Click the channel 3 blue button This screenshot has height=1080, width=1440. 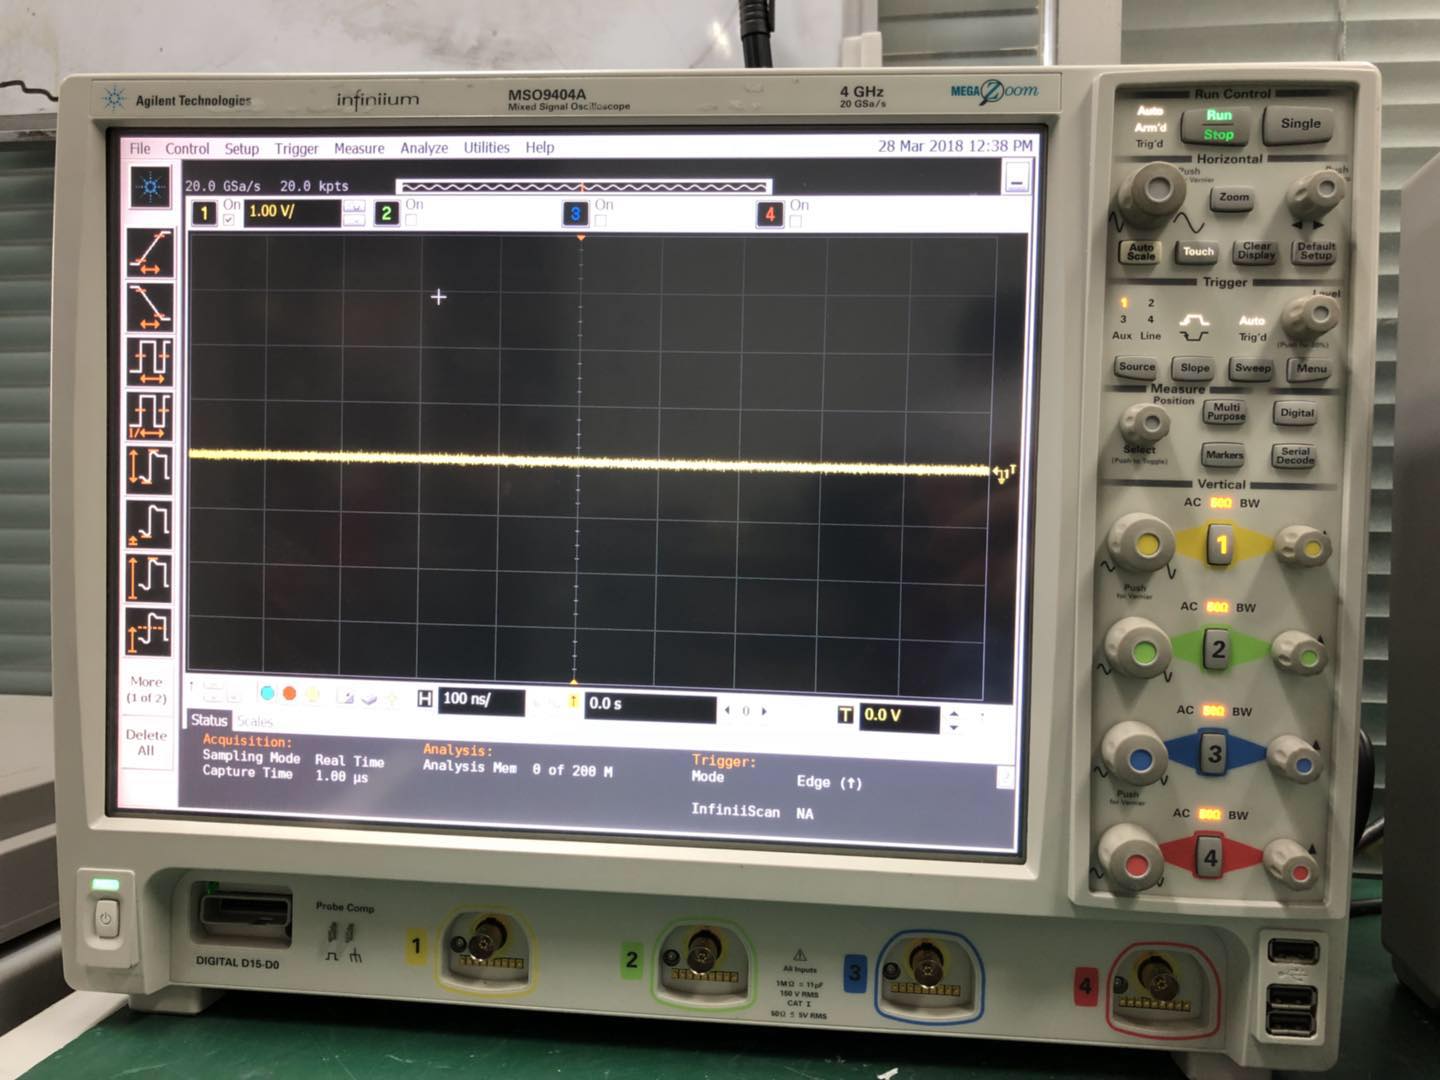pos(575,214)
